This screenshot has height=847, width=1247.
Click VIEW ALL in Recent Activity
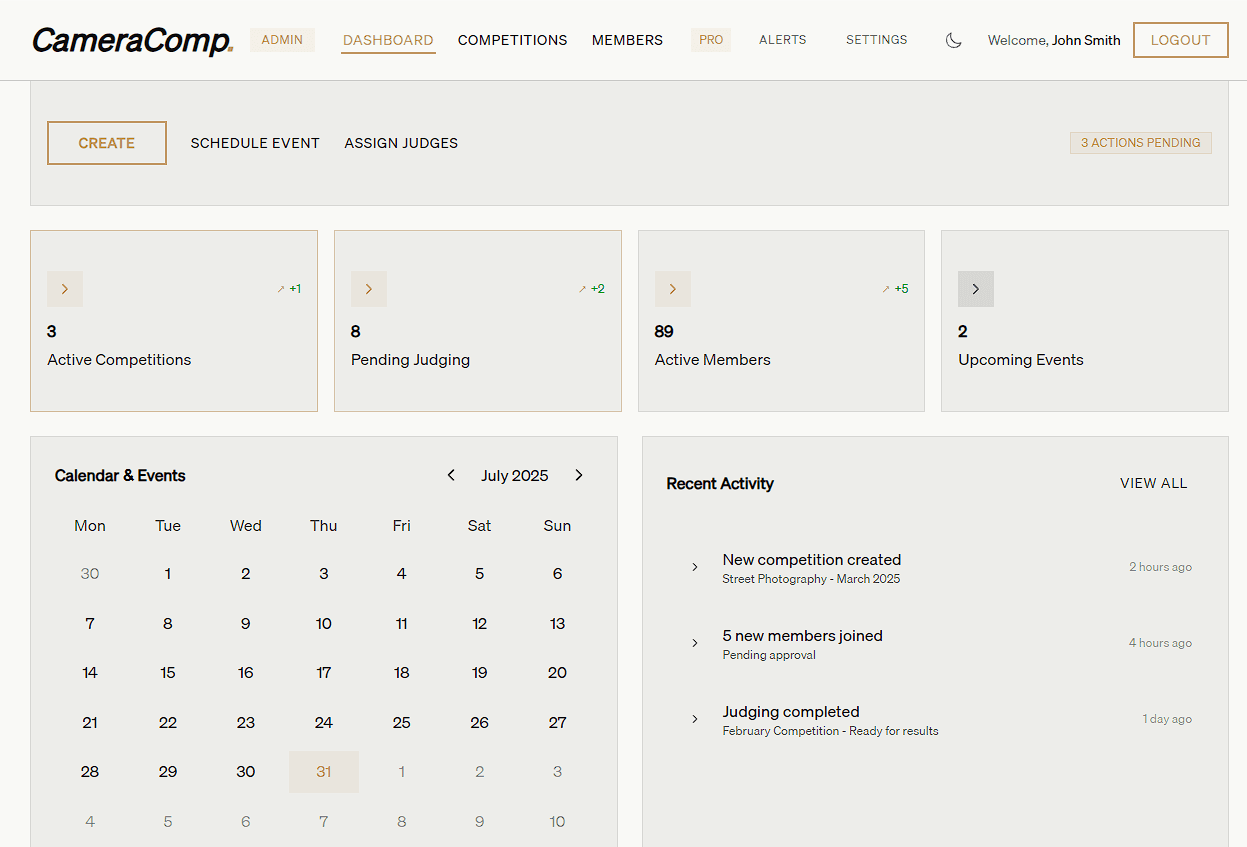tap(1153, 482)
